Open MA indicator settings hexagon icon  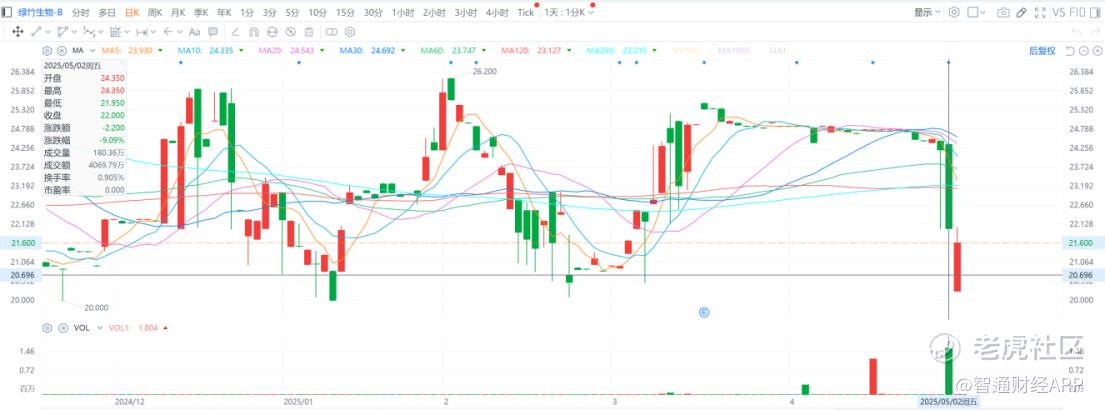tap(47, 51)
